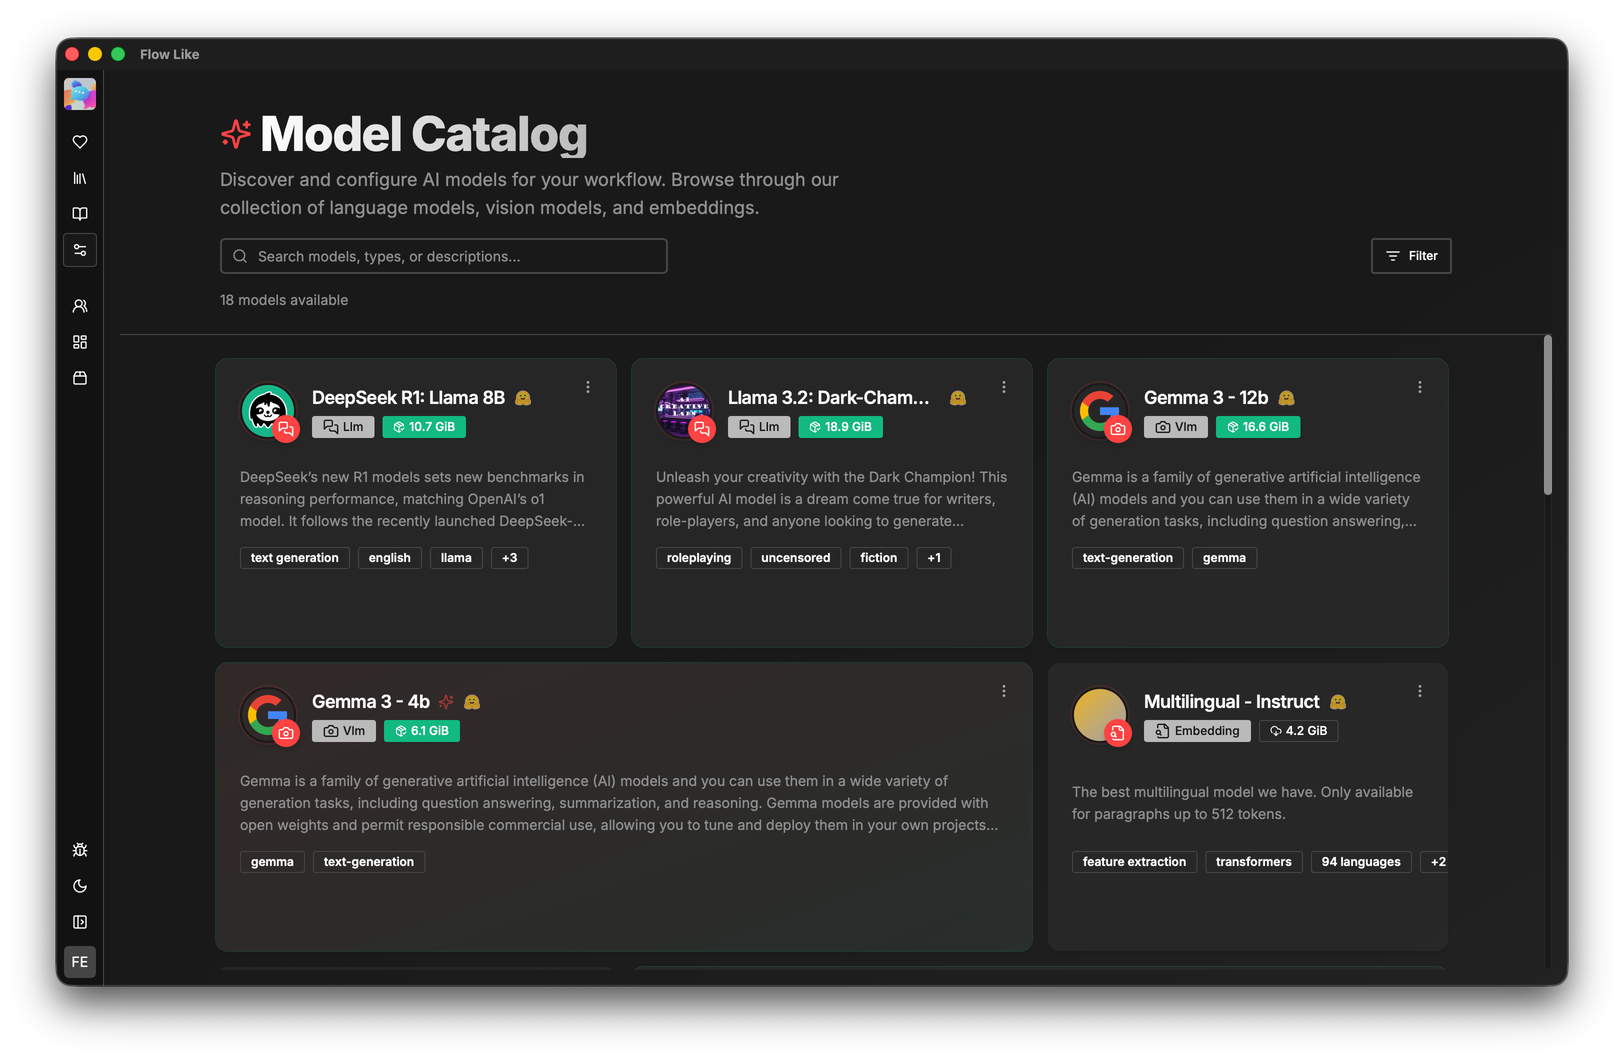Toggle the Llm badge on DeepSeek R1 card

343,426
